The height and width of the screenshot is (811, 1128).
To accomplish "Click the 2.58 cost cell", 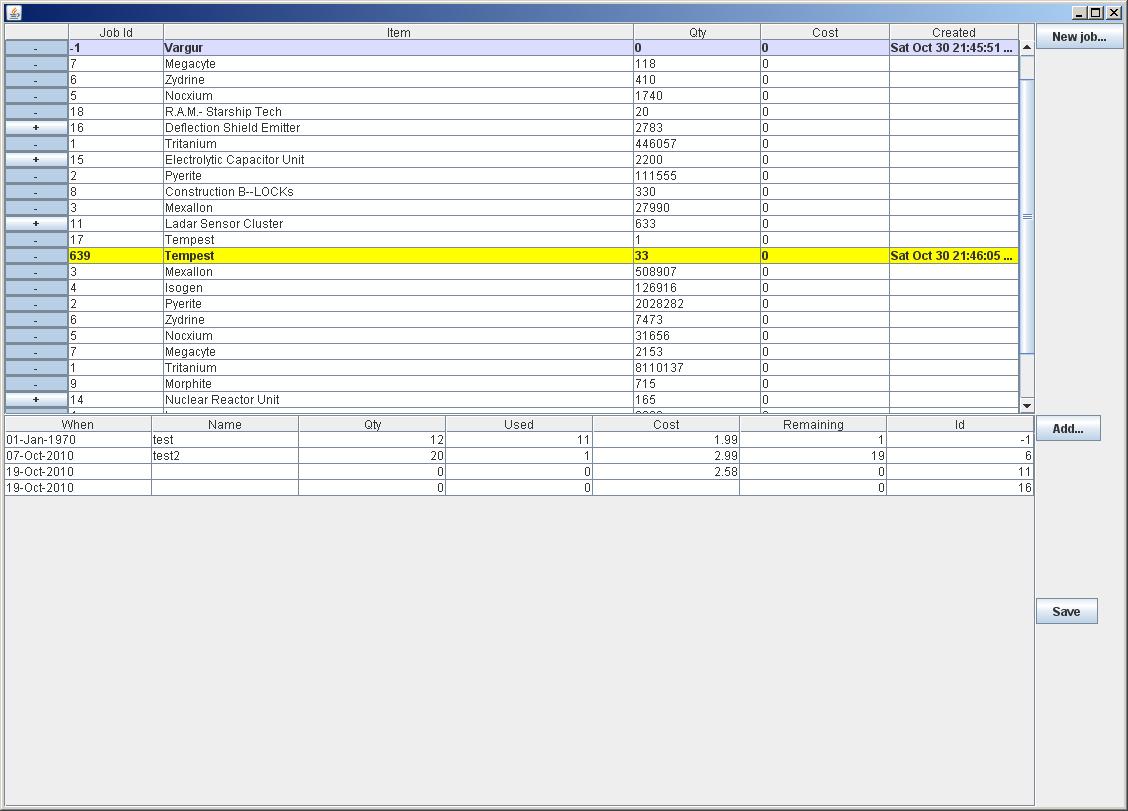I will click(665, 471).
